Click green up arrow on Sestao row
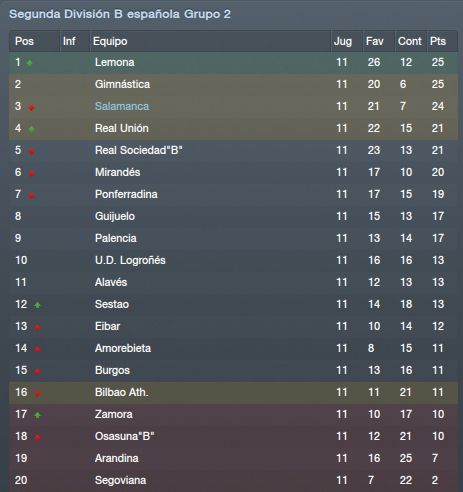 (x=37, y=305)
